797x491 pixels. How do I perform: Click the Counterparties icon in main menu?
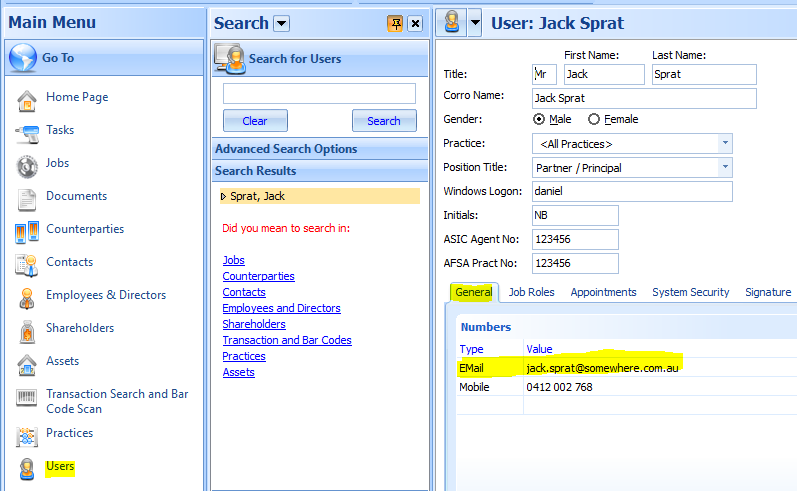(x=27, y=230)
